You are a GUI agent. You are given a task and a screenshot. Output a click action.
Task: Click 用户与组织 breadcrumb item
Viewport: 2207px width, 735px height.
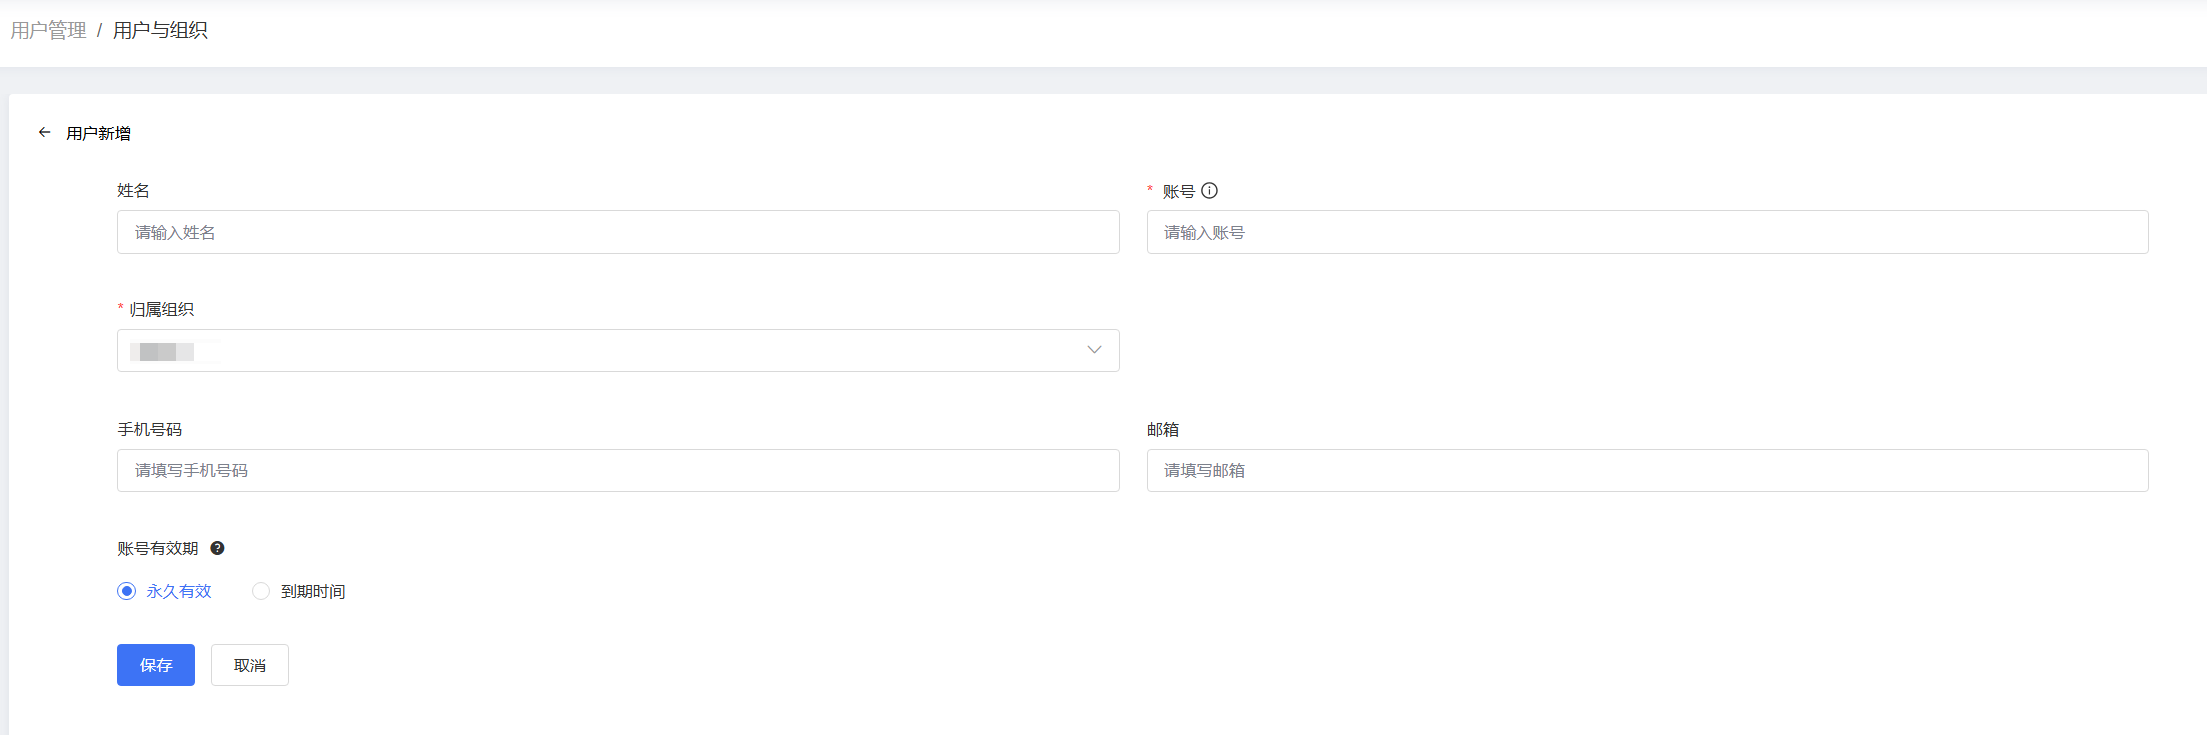160,30
